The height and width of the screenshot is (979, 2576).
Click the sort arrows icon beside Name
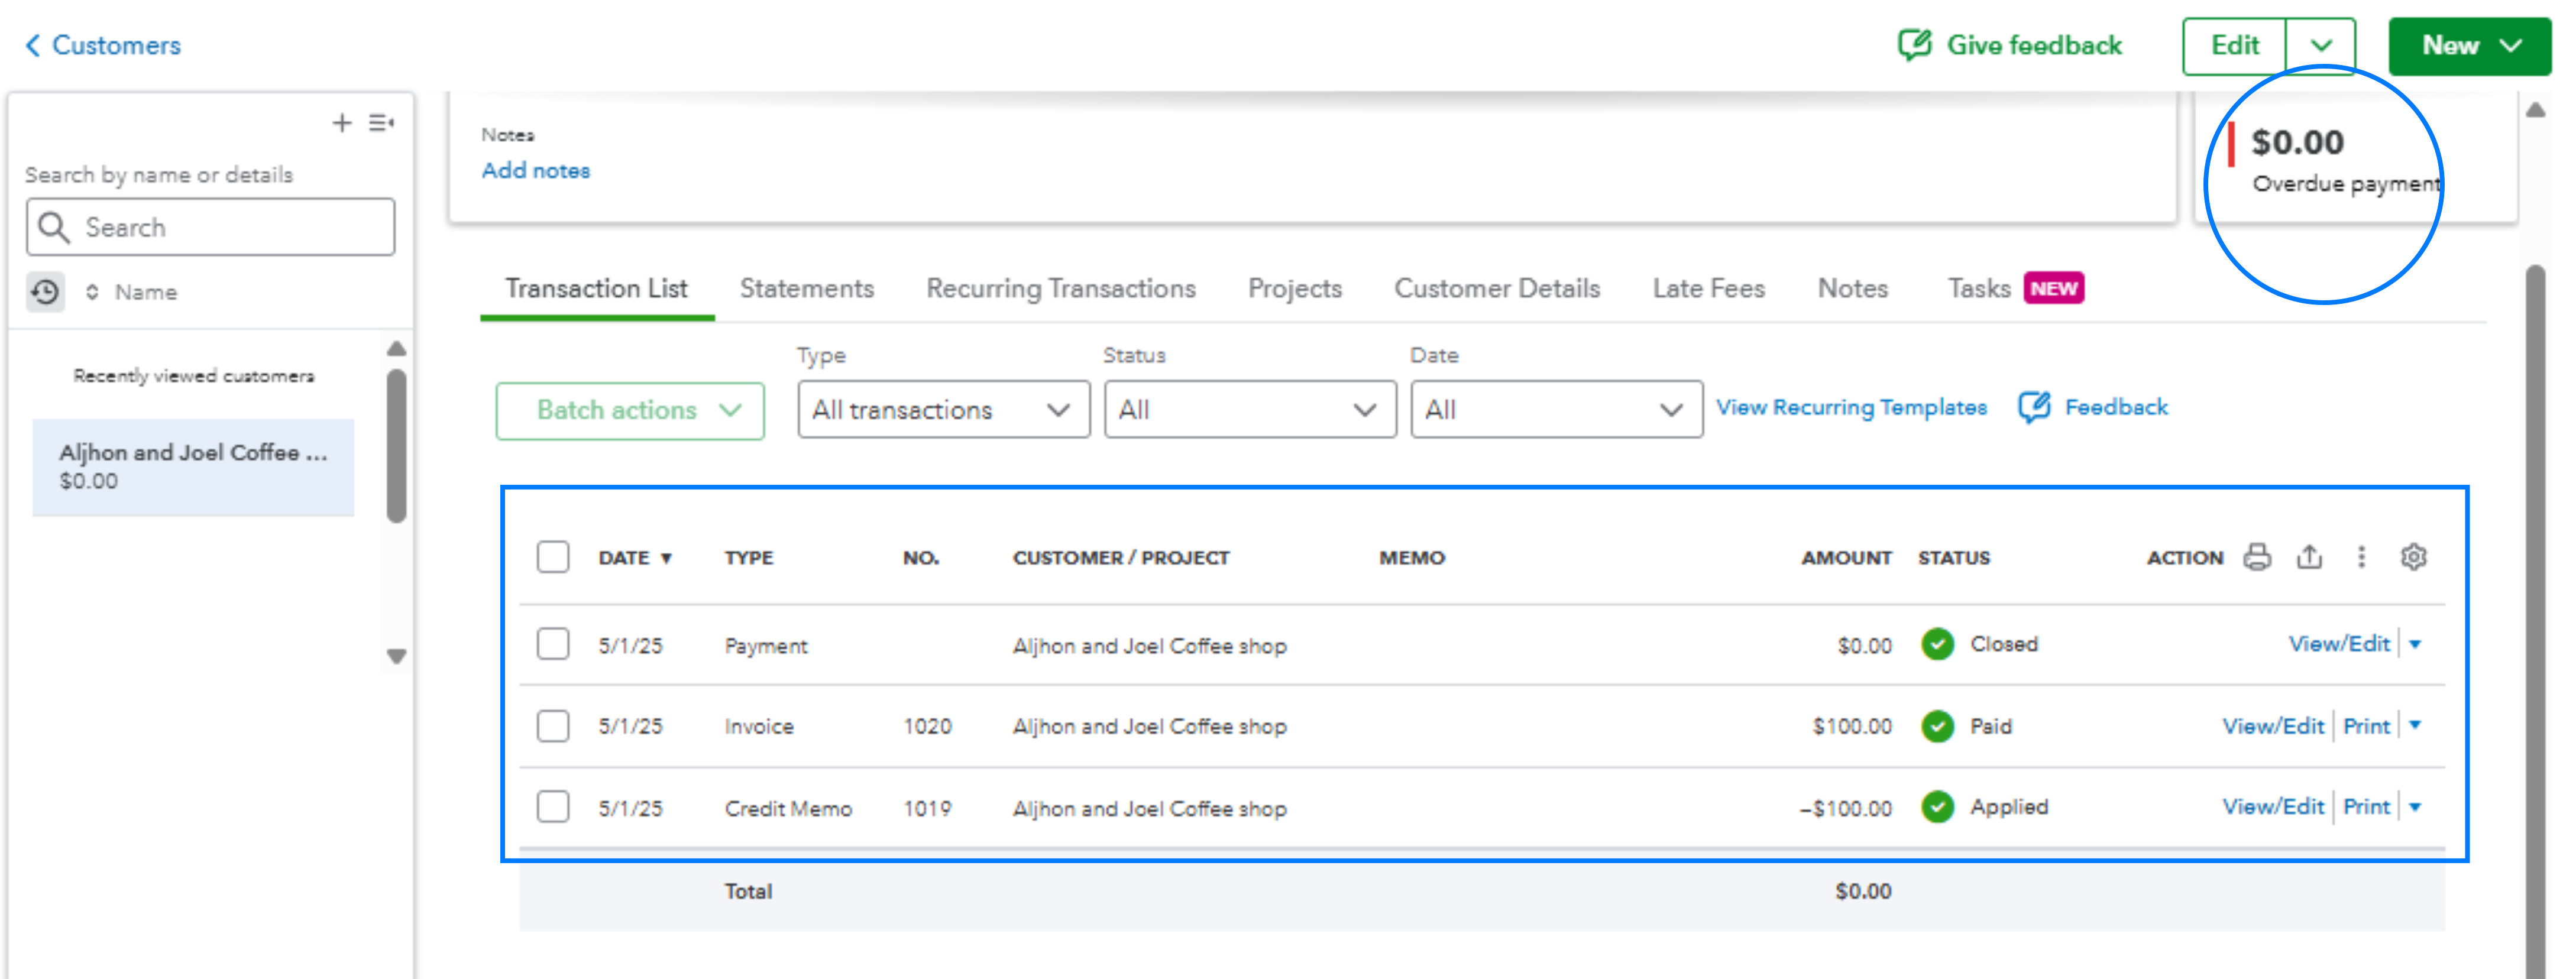click(x=92, y=292)
